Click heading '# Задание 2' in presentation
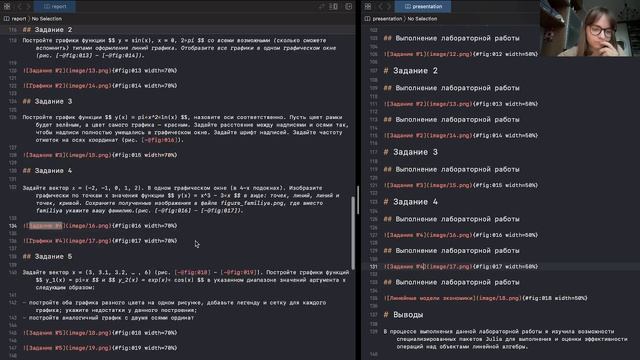640x360 pixels. coord(411,71)
